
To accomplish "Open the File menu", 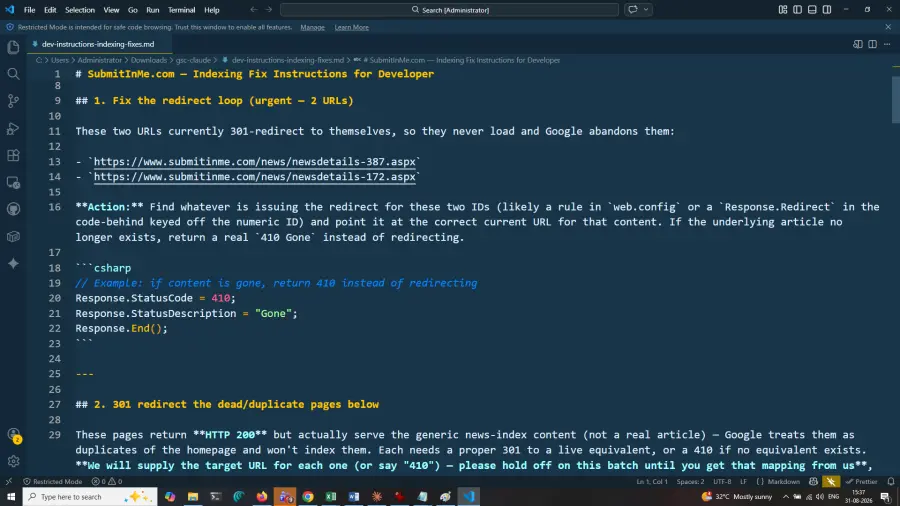I will pyautogui.click(x=29, y=10).
